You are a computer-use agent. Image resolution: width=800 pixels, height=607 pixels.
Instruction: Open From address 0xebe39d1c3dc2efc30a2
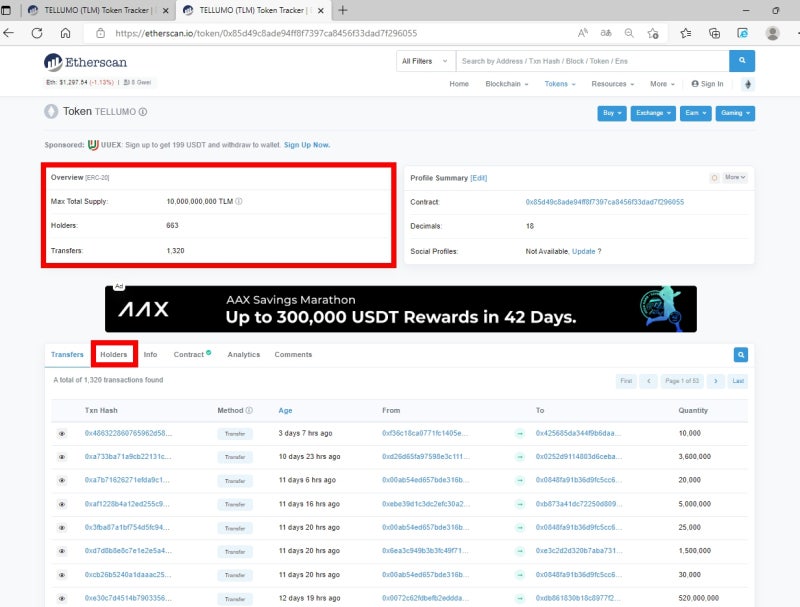click(x=426, y=504)
